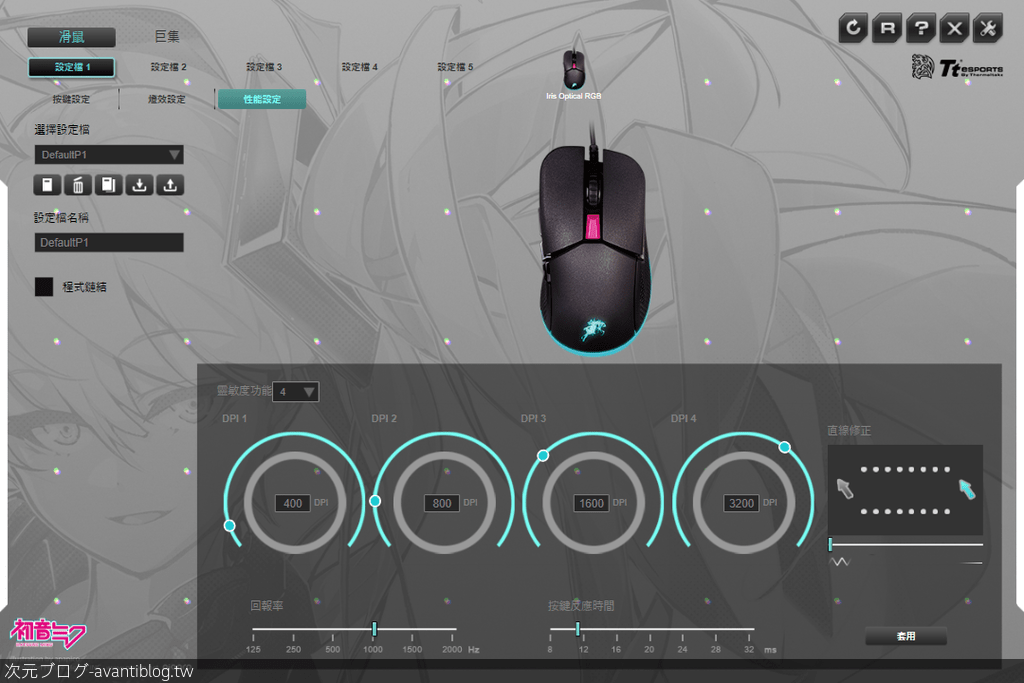Click the 1500 Hz polling rate label
This screenshot has width=1024, height=683.
tap(412, 650)
